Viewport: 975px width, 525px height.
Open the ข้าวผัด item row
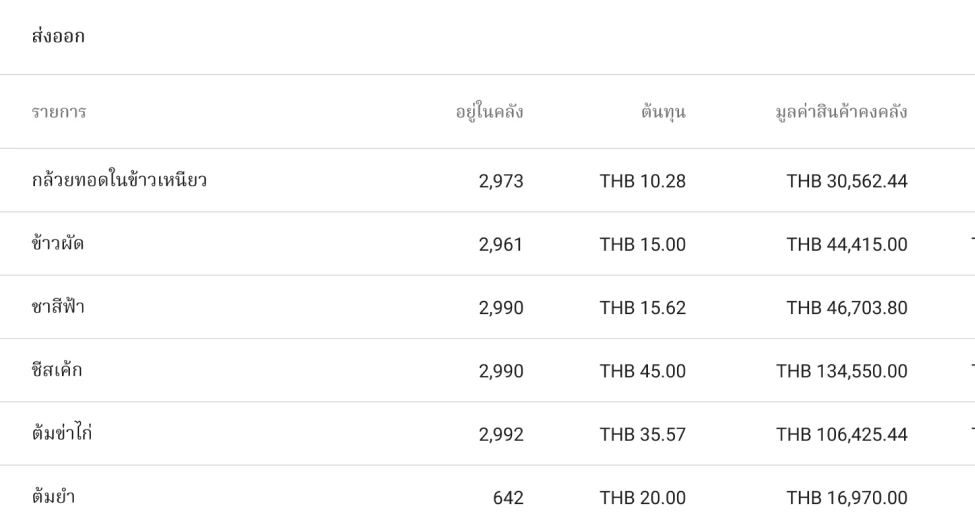pos(58,244)
